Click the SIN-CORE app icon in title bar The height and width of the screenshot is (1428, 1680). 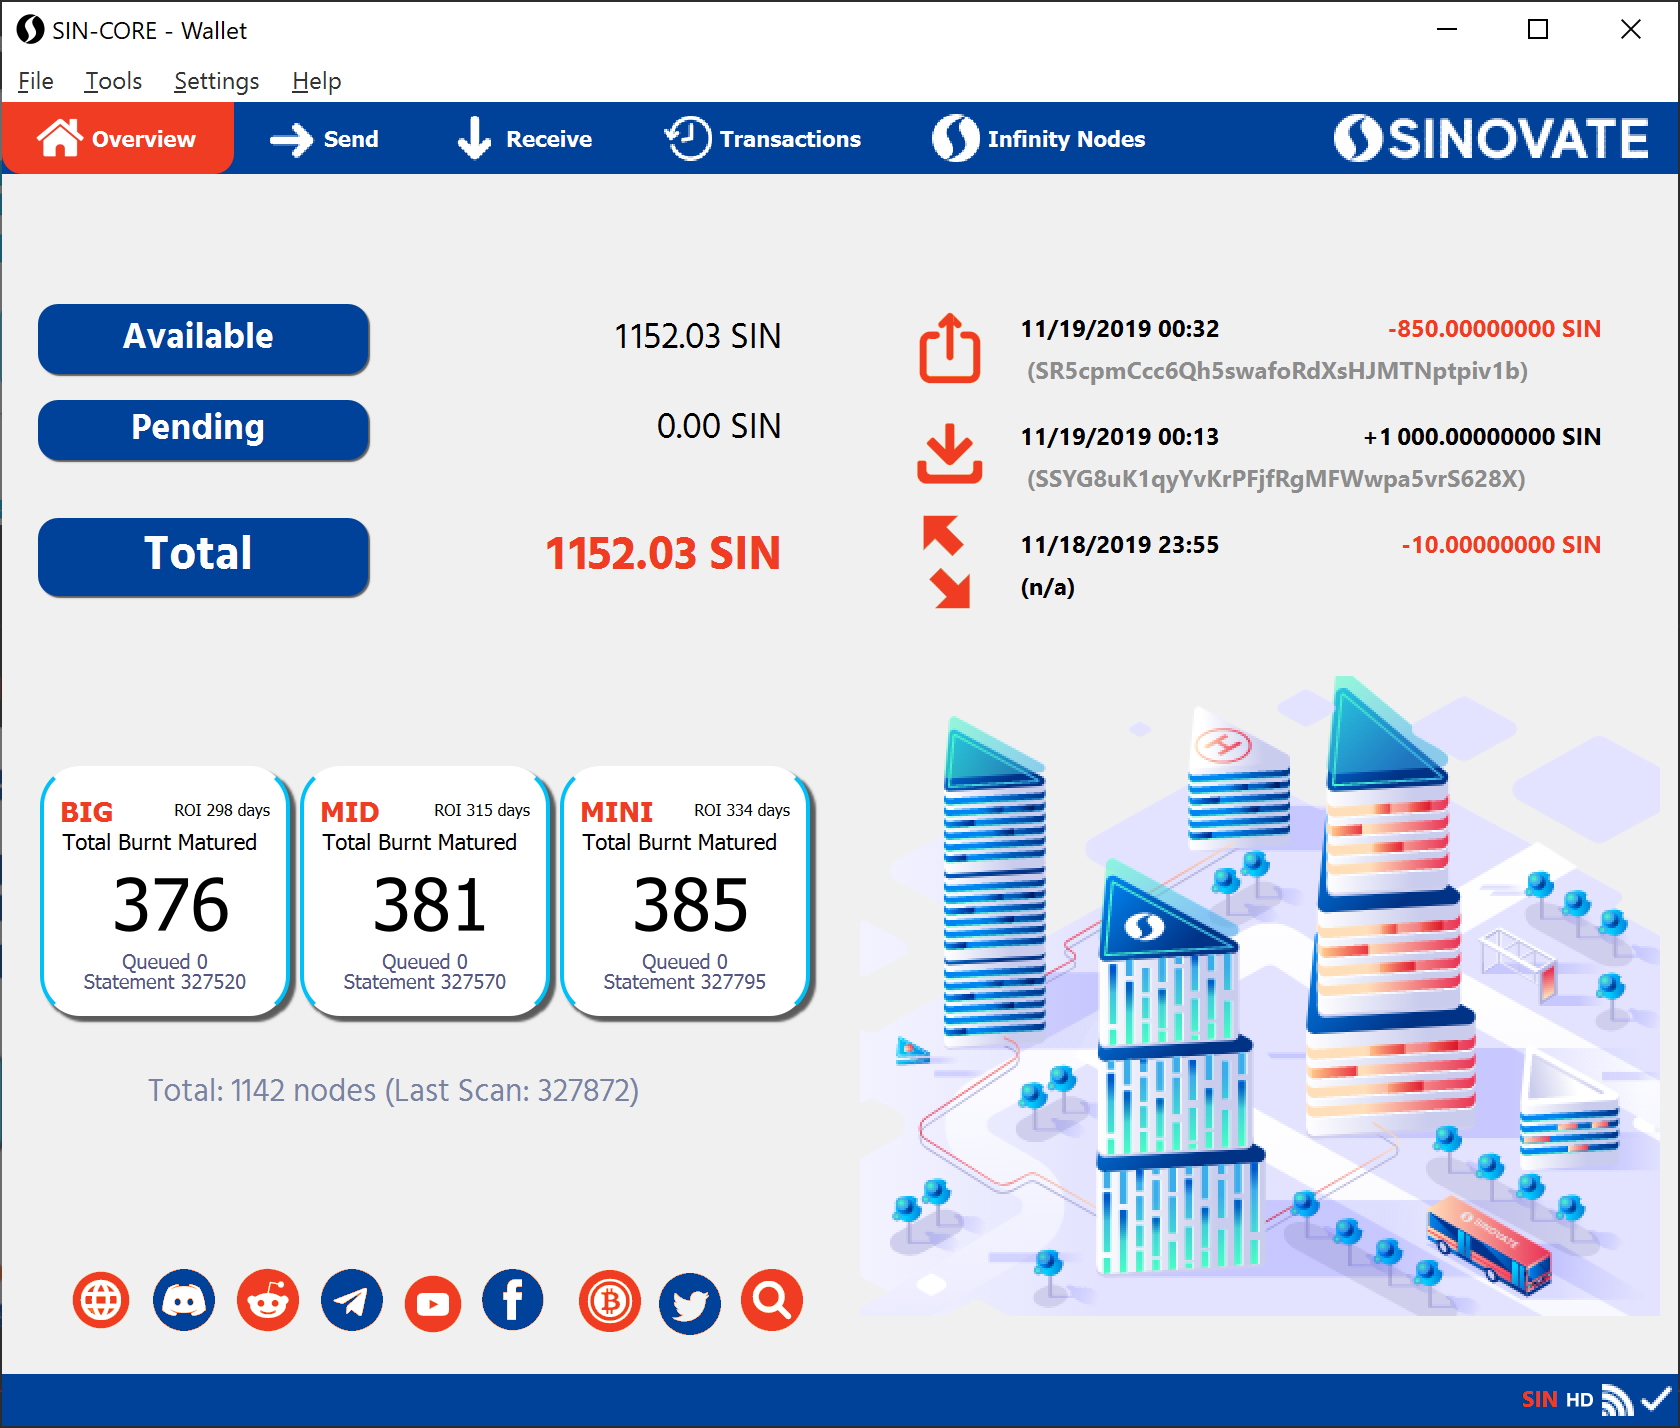click(x=30, y=30)
